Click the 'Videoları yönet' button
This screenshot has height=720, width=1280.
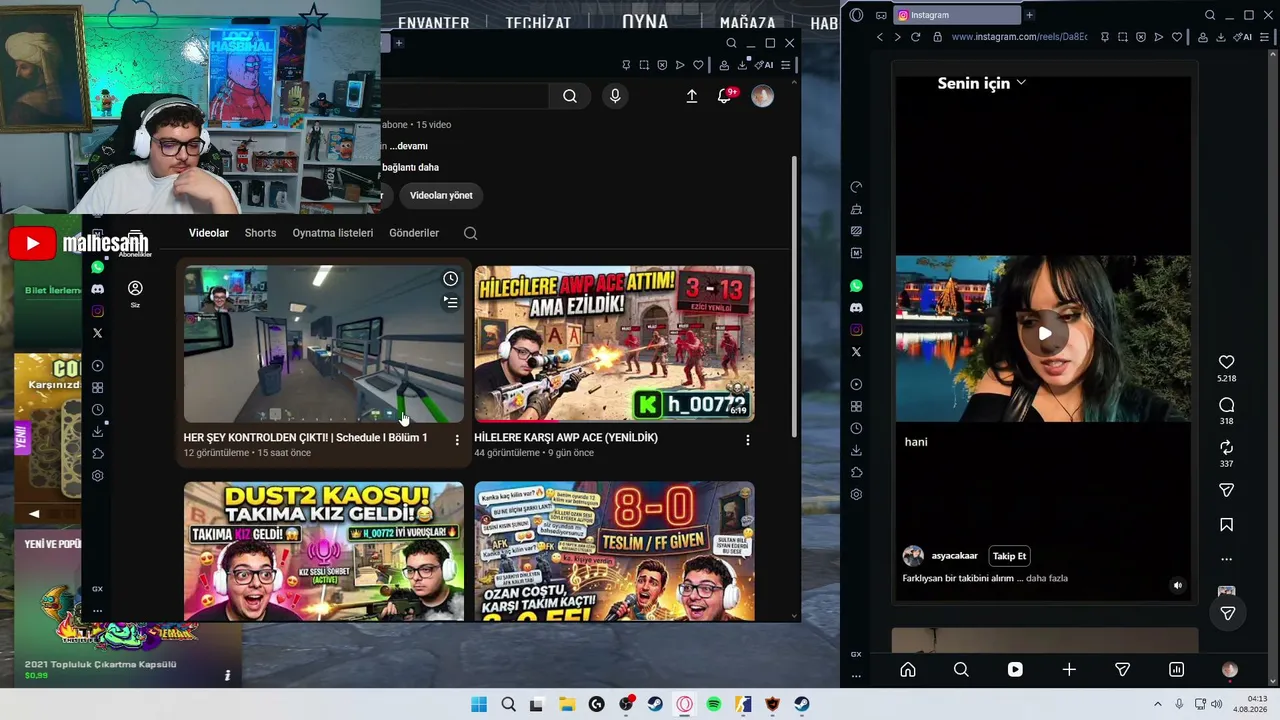click(x=441, y=195)
